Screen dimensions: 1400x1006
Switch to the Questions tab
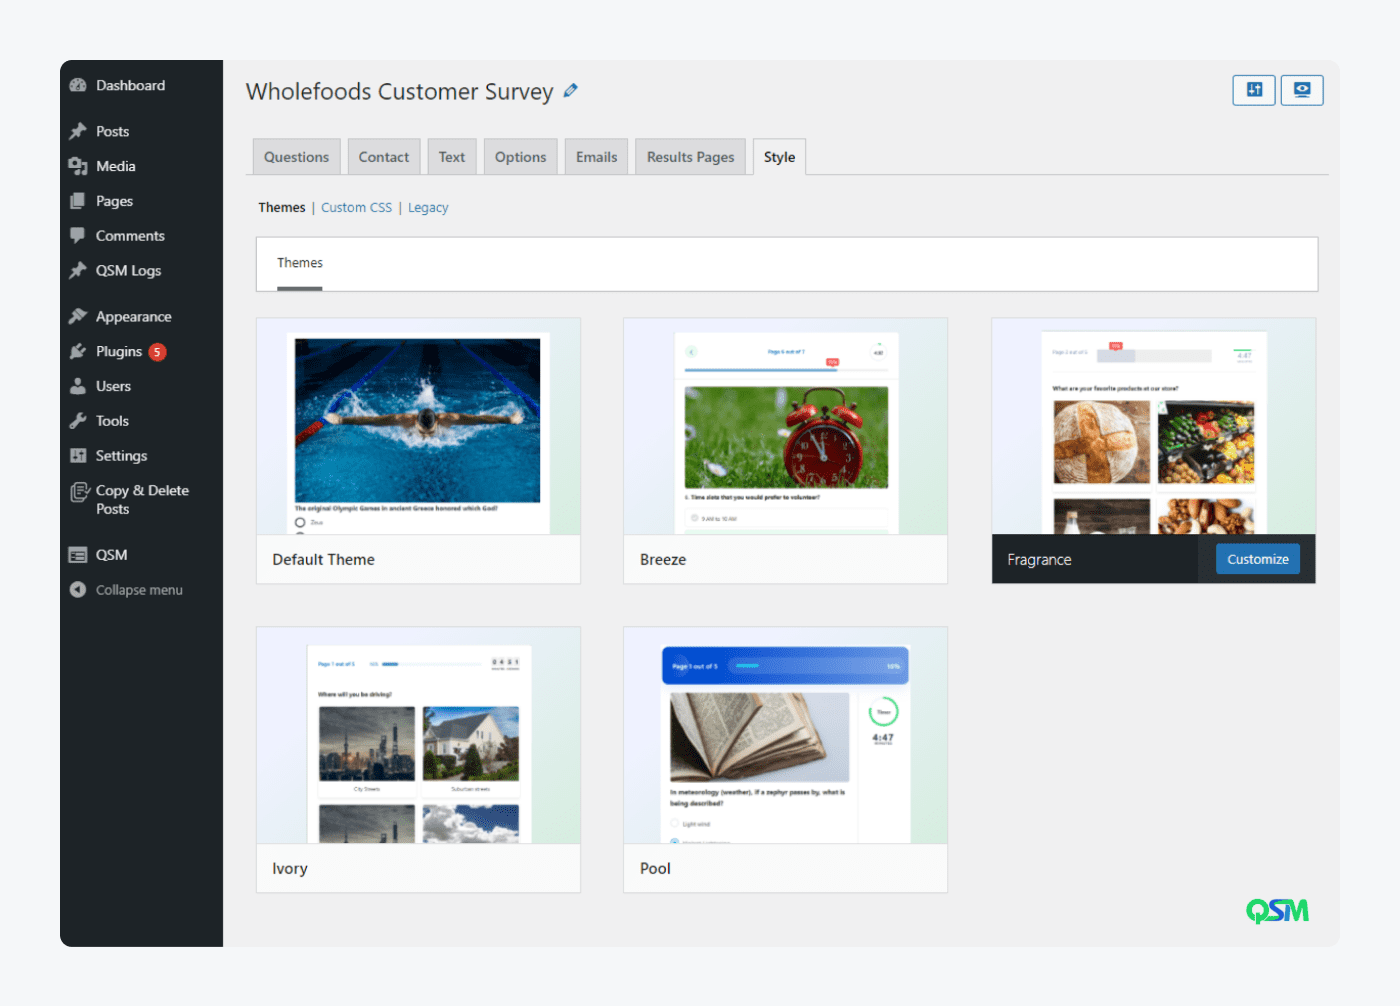(x=296, y=156)
